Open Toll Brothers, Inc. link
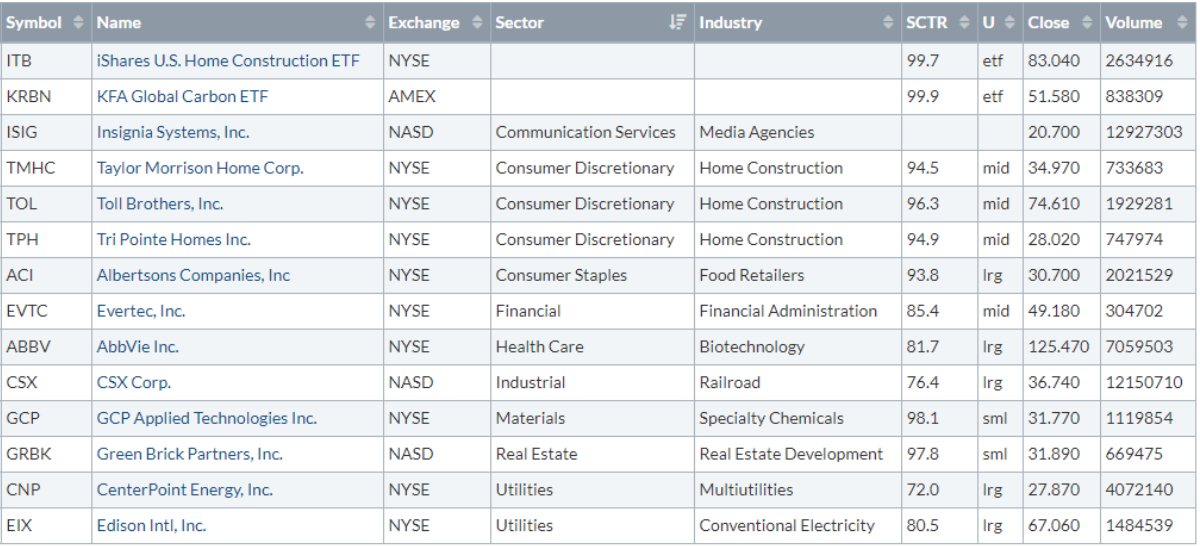Screen dimensions: 1200x546 coord(160,204)
